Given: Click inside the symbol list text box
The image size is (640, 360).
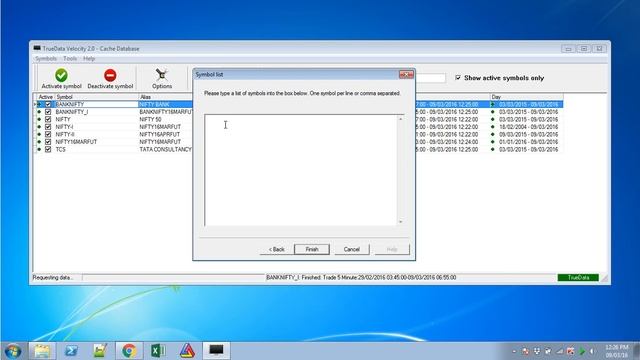Looking at the screenshot, I should click(x=300, y=170).
